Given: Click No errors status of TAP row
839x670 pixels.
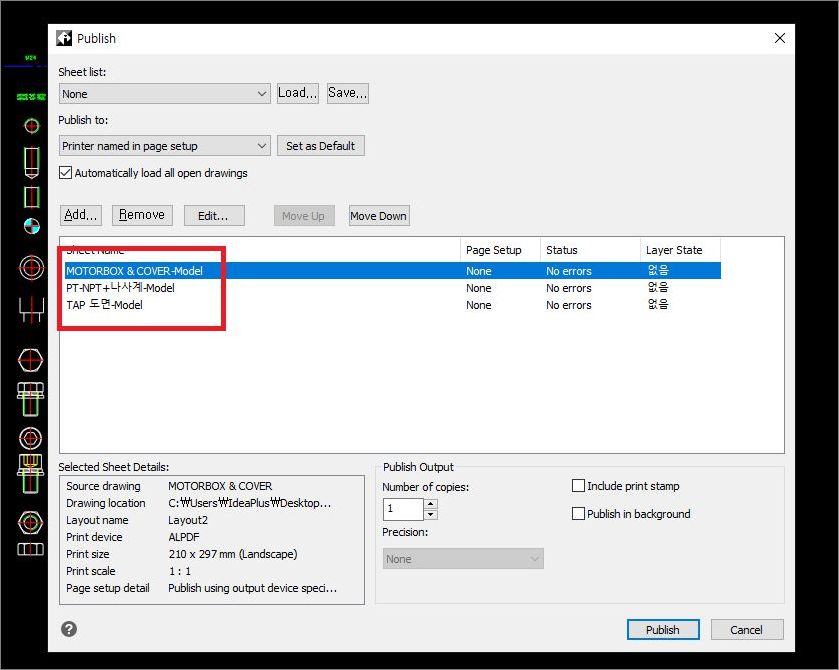Looking at the screenshot, I should point(568,305).
